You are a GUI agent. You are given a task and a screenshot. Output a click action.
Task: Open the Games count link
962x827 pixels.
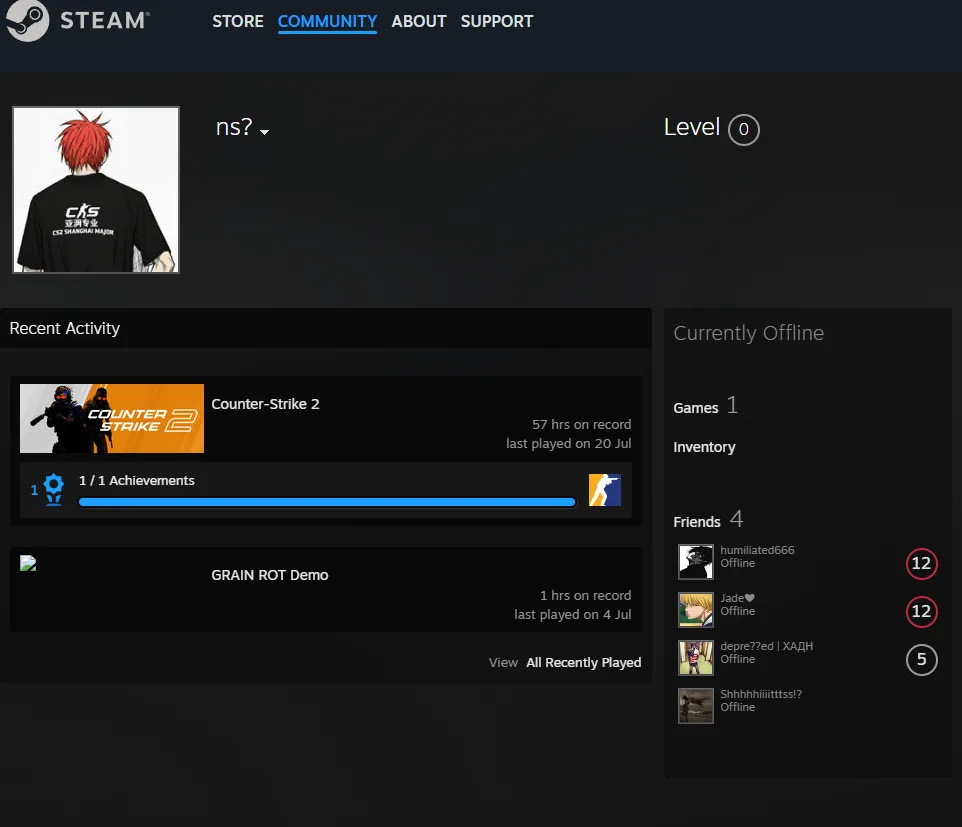(x=705, y=406)
